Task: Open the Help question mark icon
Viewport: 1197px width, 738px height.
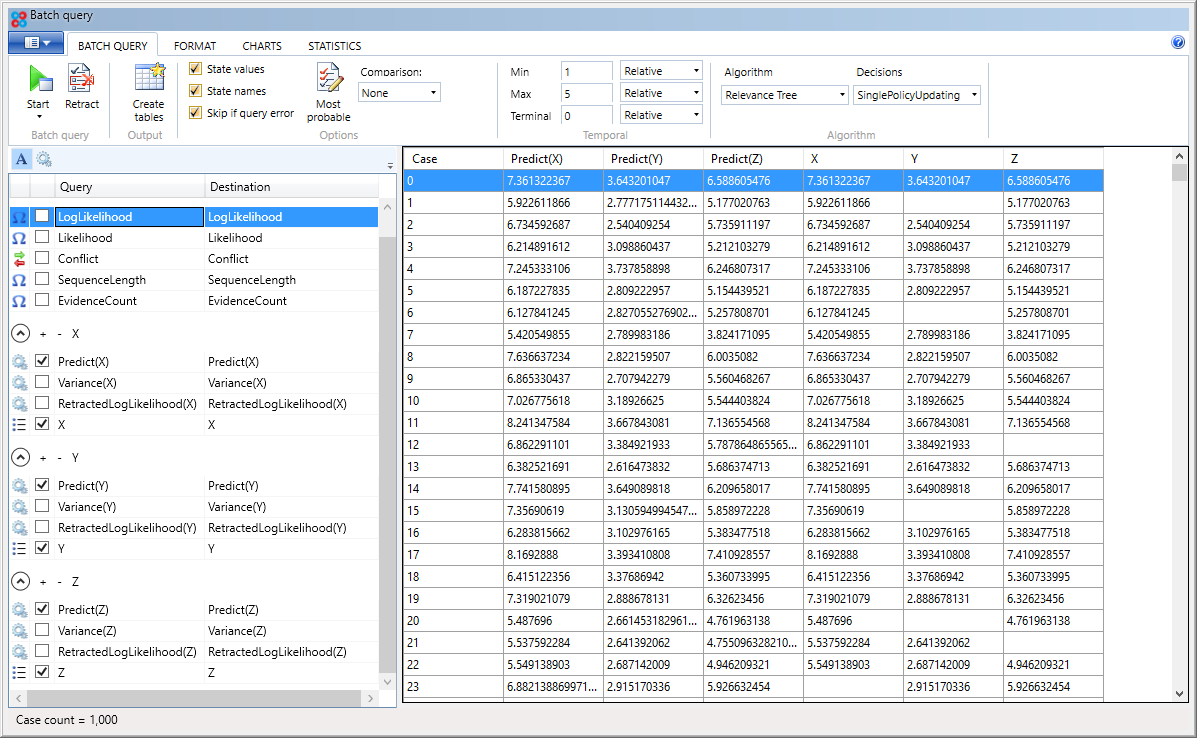Action: pos(1178,42)
